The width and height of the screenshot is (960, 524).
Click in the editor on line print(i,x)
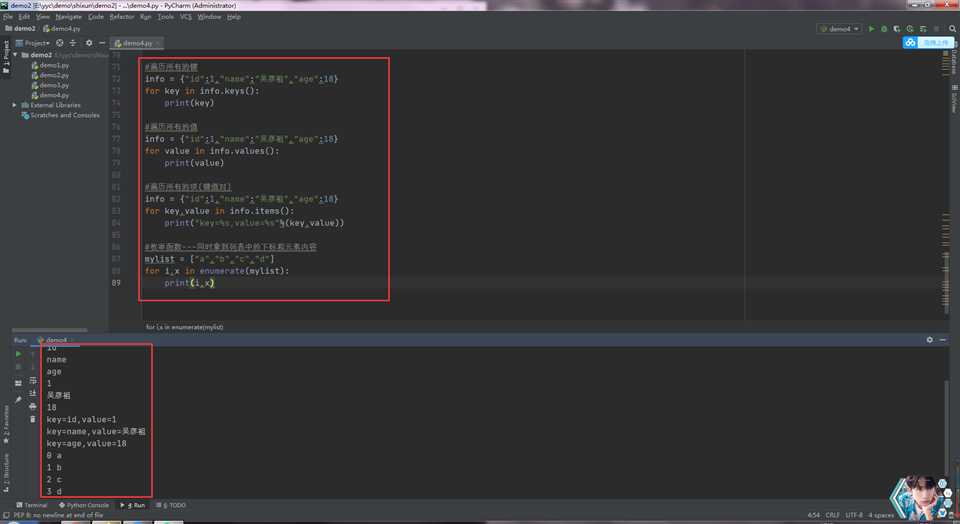click(189, 283)
